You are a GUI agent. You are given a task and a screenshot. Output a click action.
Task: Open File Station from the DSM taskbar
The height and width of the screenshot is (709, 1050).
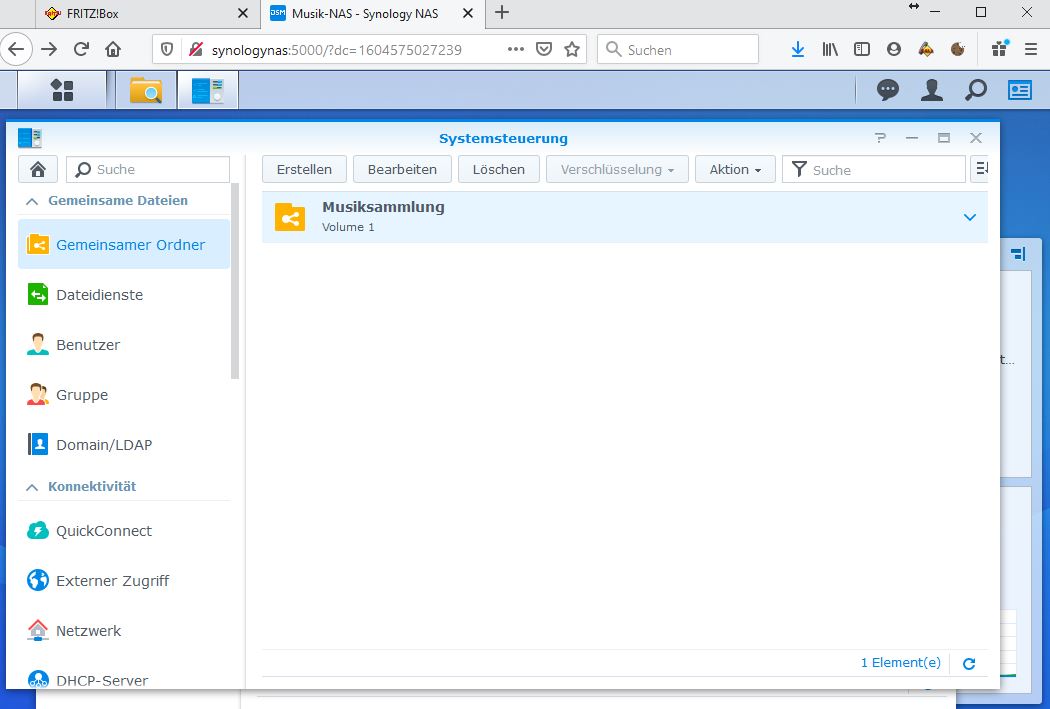(146, 90)
